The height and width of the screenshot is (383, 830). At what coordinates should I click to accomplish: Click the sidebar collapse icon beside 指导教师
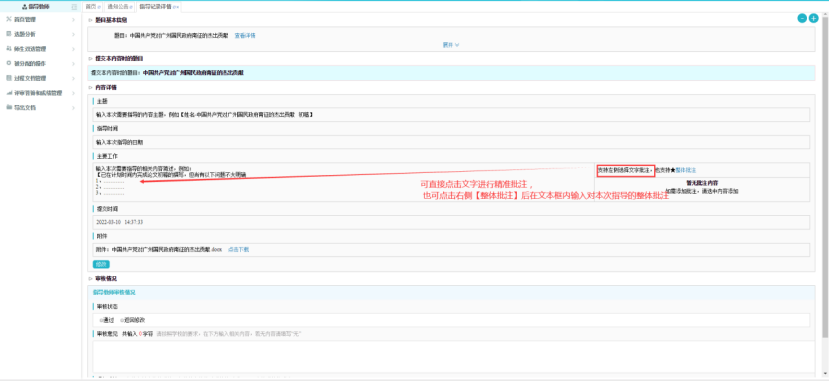[74, 7]
